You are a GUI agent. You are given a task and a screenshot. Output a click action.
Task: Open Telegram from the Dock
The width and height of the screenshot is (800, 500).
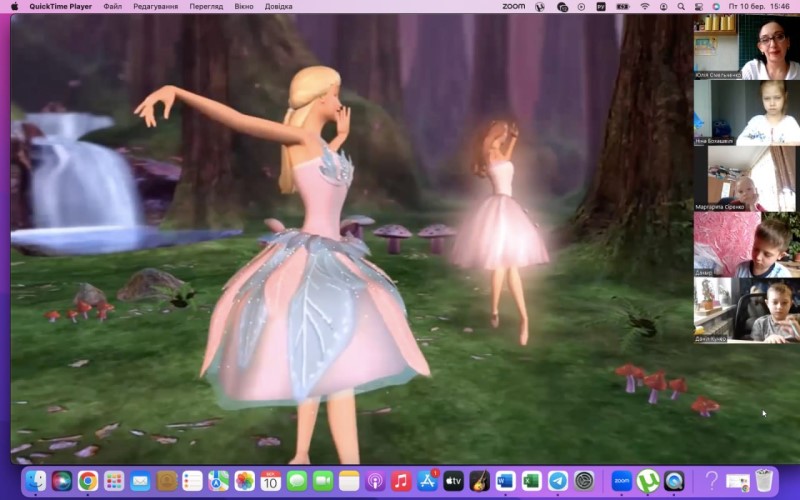[x=558, y=481]
